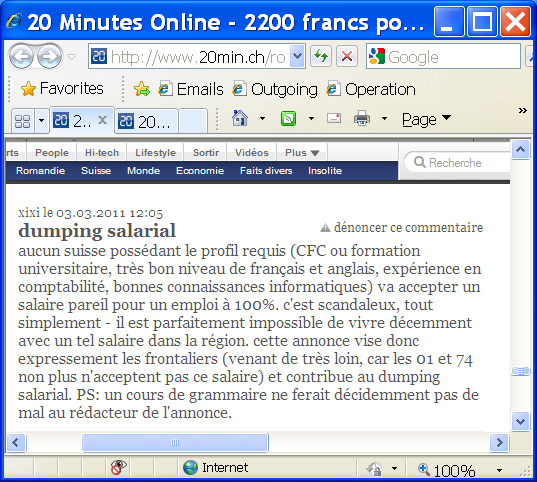The height and width of the screenshot is (482, 537).
Task: Open the Quick Tabs grid icon
Action: 23,121
